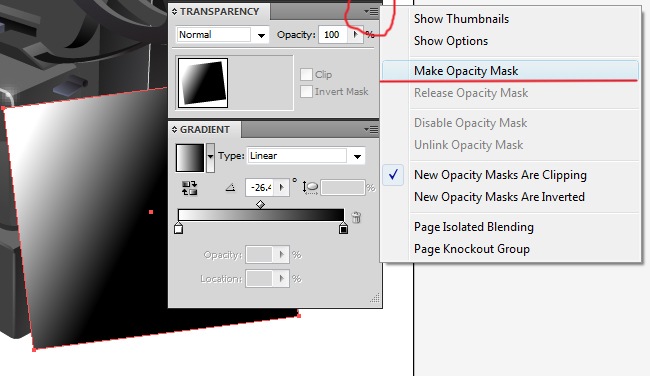Click the artwork thumbnail in Transparency panel
The width and height of the screenshot is (650, 376).
tap(203, 83)
